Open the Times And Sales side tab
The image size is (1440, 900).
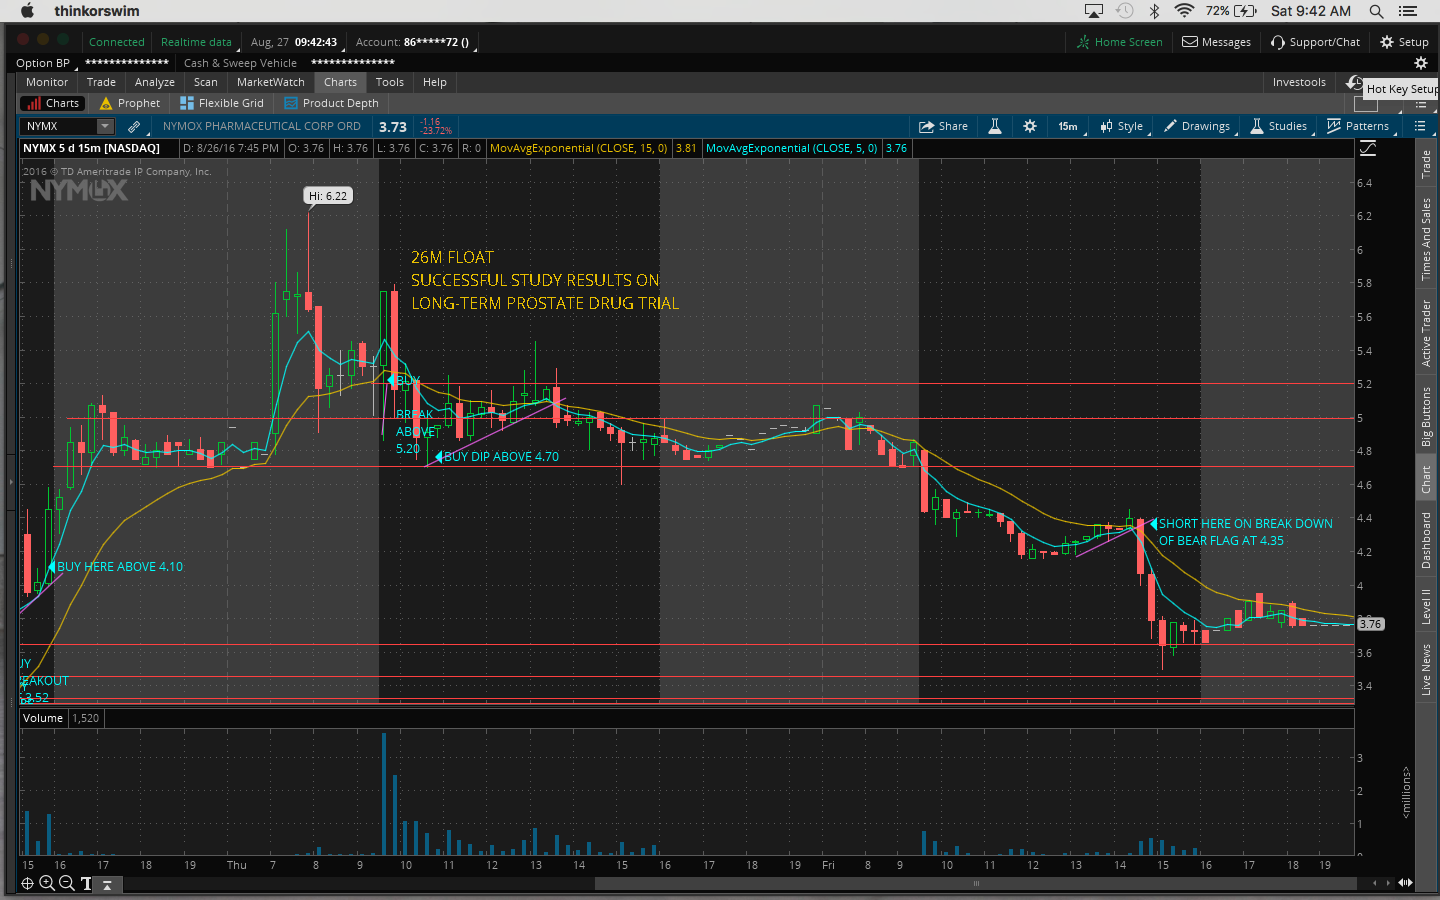coord(1426,239)
